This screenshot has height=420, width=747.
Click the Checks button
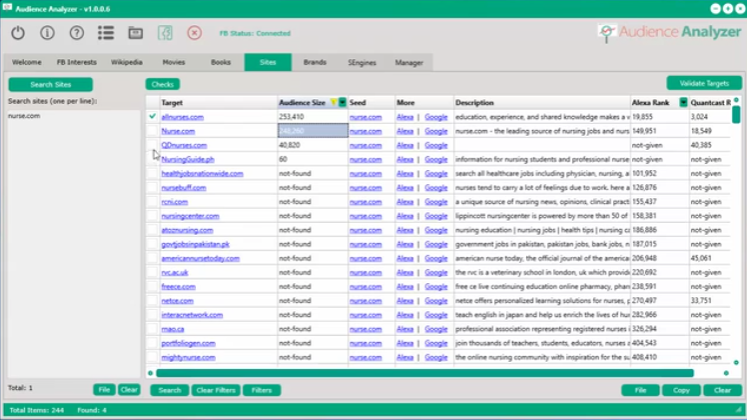pos(162,84)
